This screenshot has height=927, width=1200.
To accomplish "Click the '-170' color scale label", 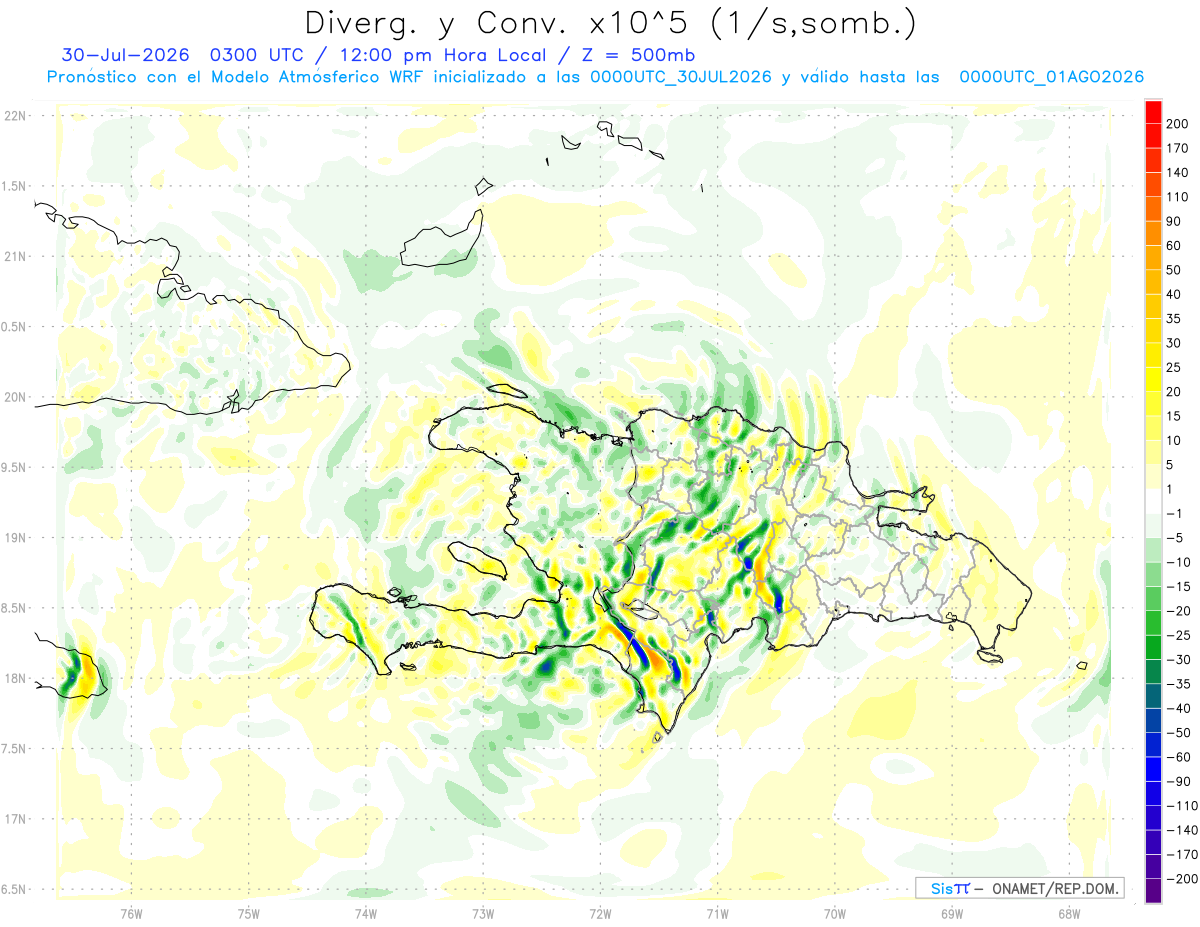I will (x=1181, y=854).
